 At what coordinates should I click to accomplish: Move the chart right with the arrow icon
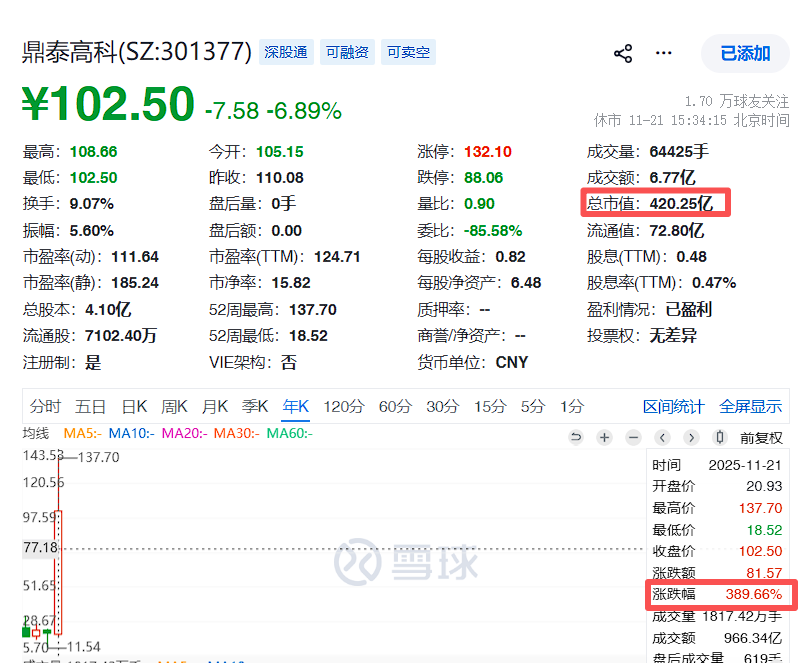691,438
